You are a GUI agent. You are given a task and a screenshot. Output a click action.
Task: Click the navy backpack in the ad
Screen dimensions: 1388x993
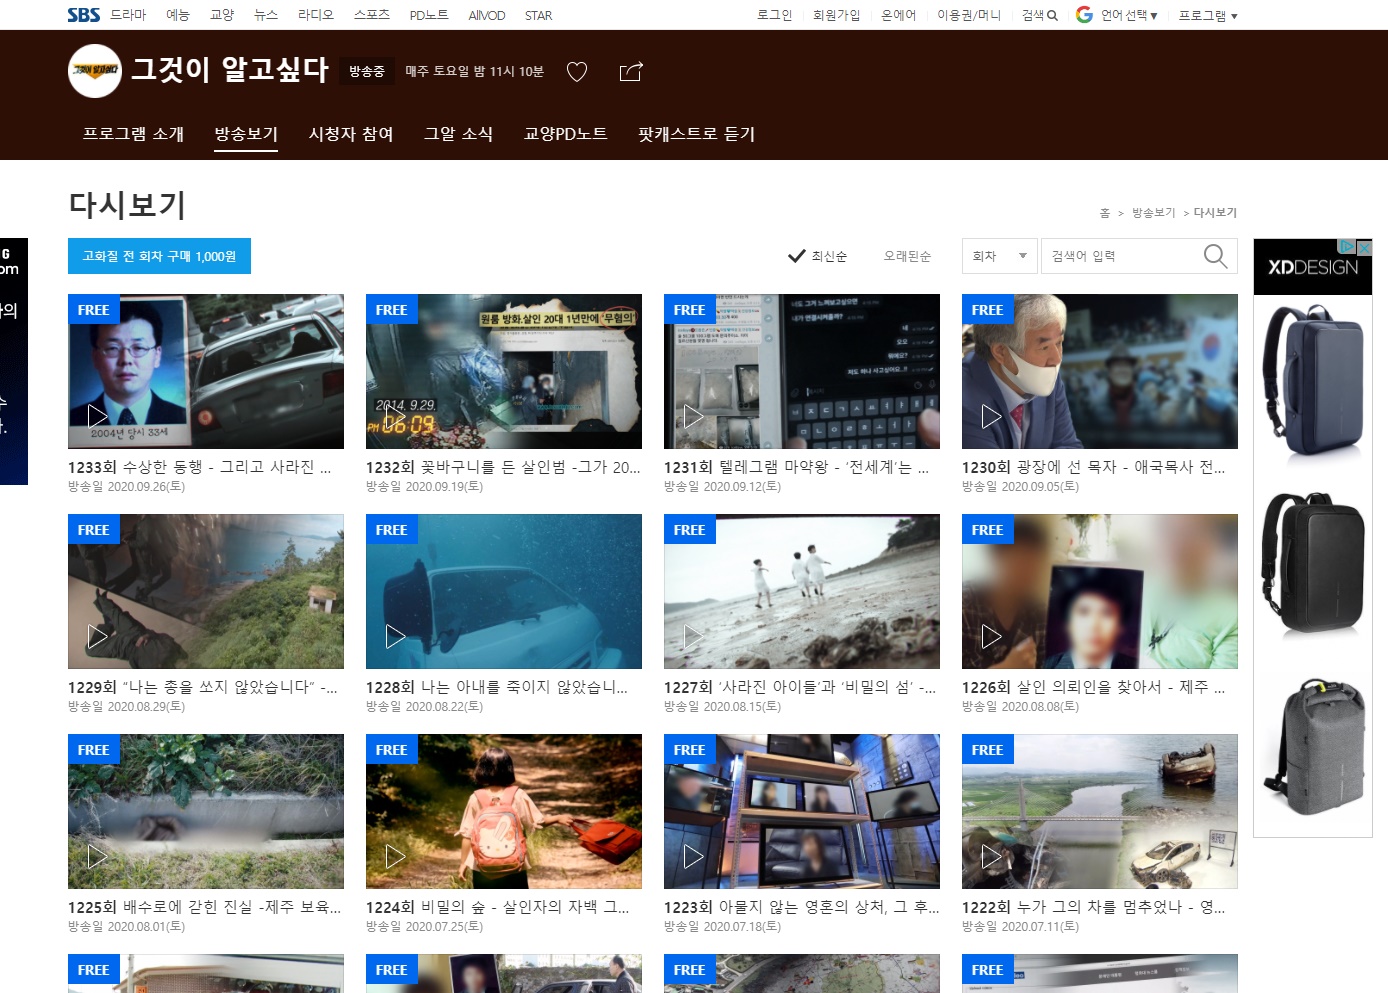point(1313,380)
